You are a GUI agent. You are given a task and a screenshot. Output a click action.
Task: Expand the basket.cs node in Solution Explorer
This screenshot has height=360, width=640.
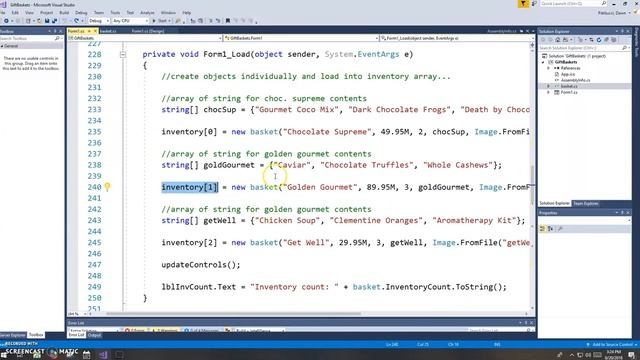point(549,87)
